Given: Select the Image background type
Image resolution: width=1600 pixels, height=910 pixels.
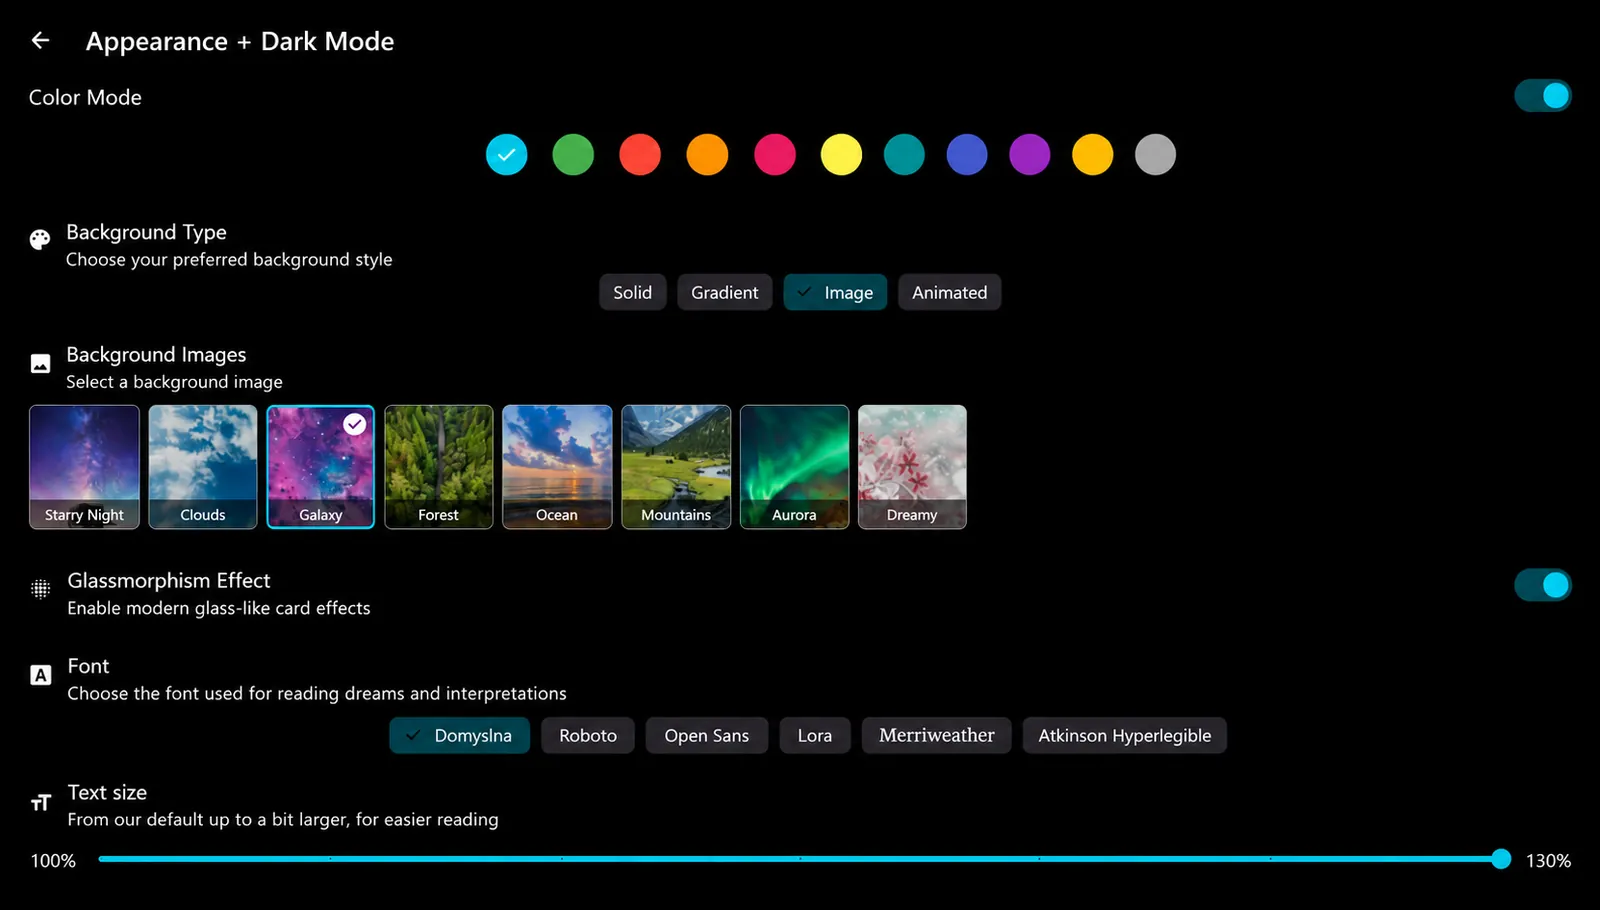Looking at the screenshot, I should coord(835,292).
